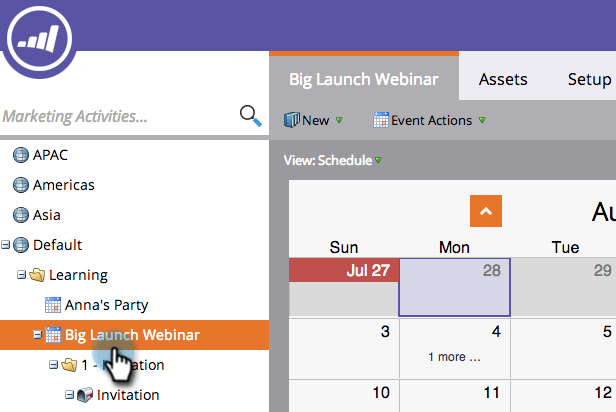Click the Marketo logo icon
Image resolution: width=616 pixels, height=412 pixels.
pyautogui.click(x=39, y=39)
